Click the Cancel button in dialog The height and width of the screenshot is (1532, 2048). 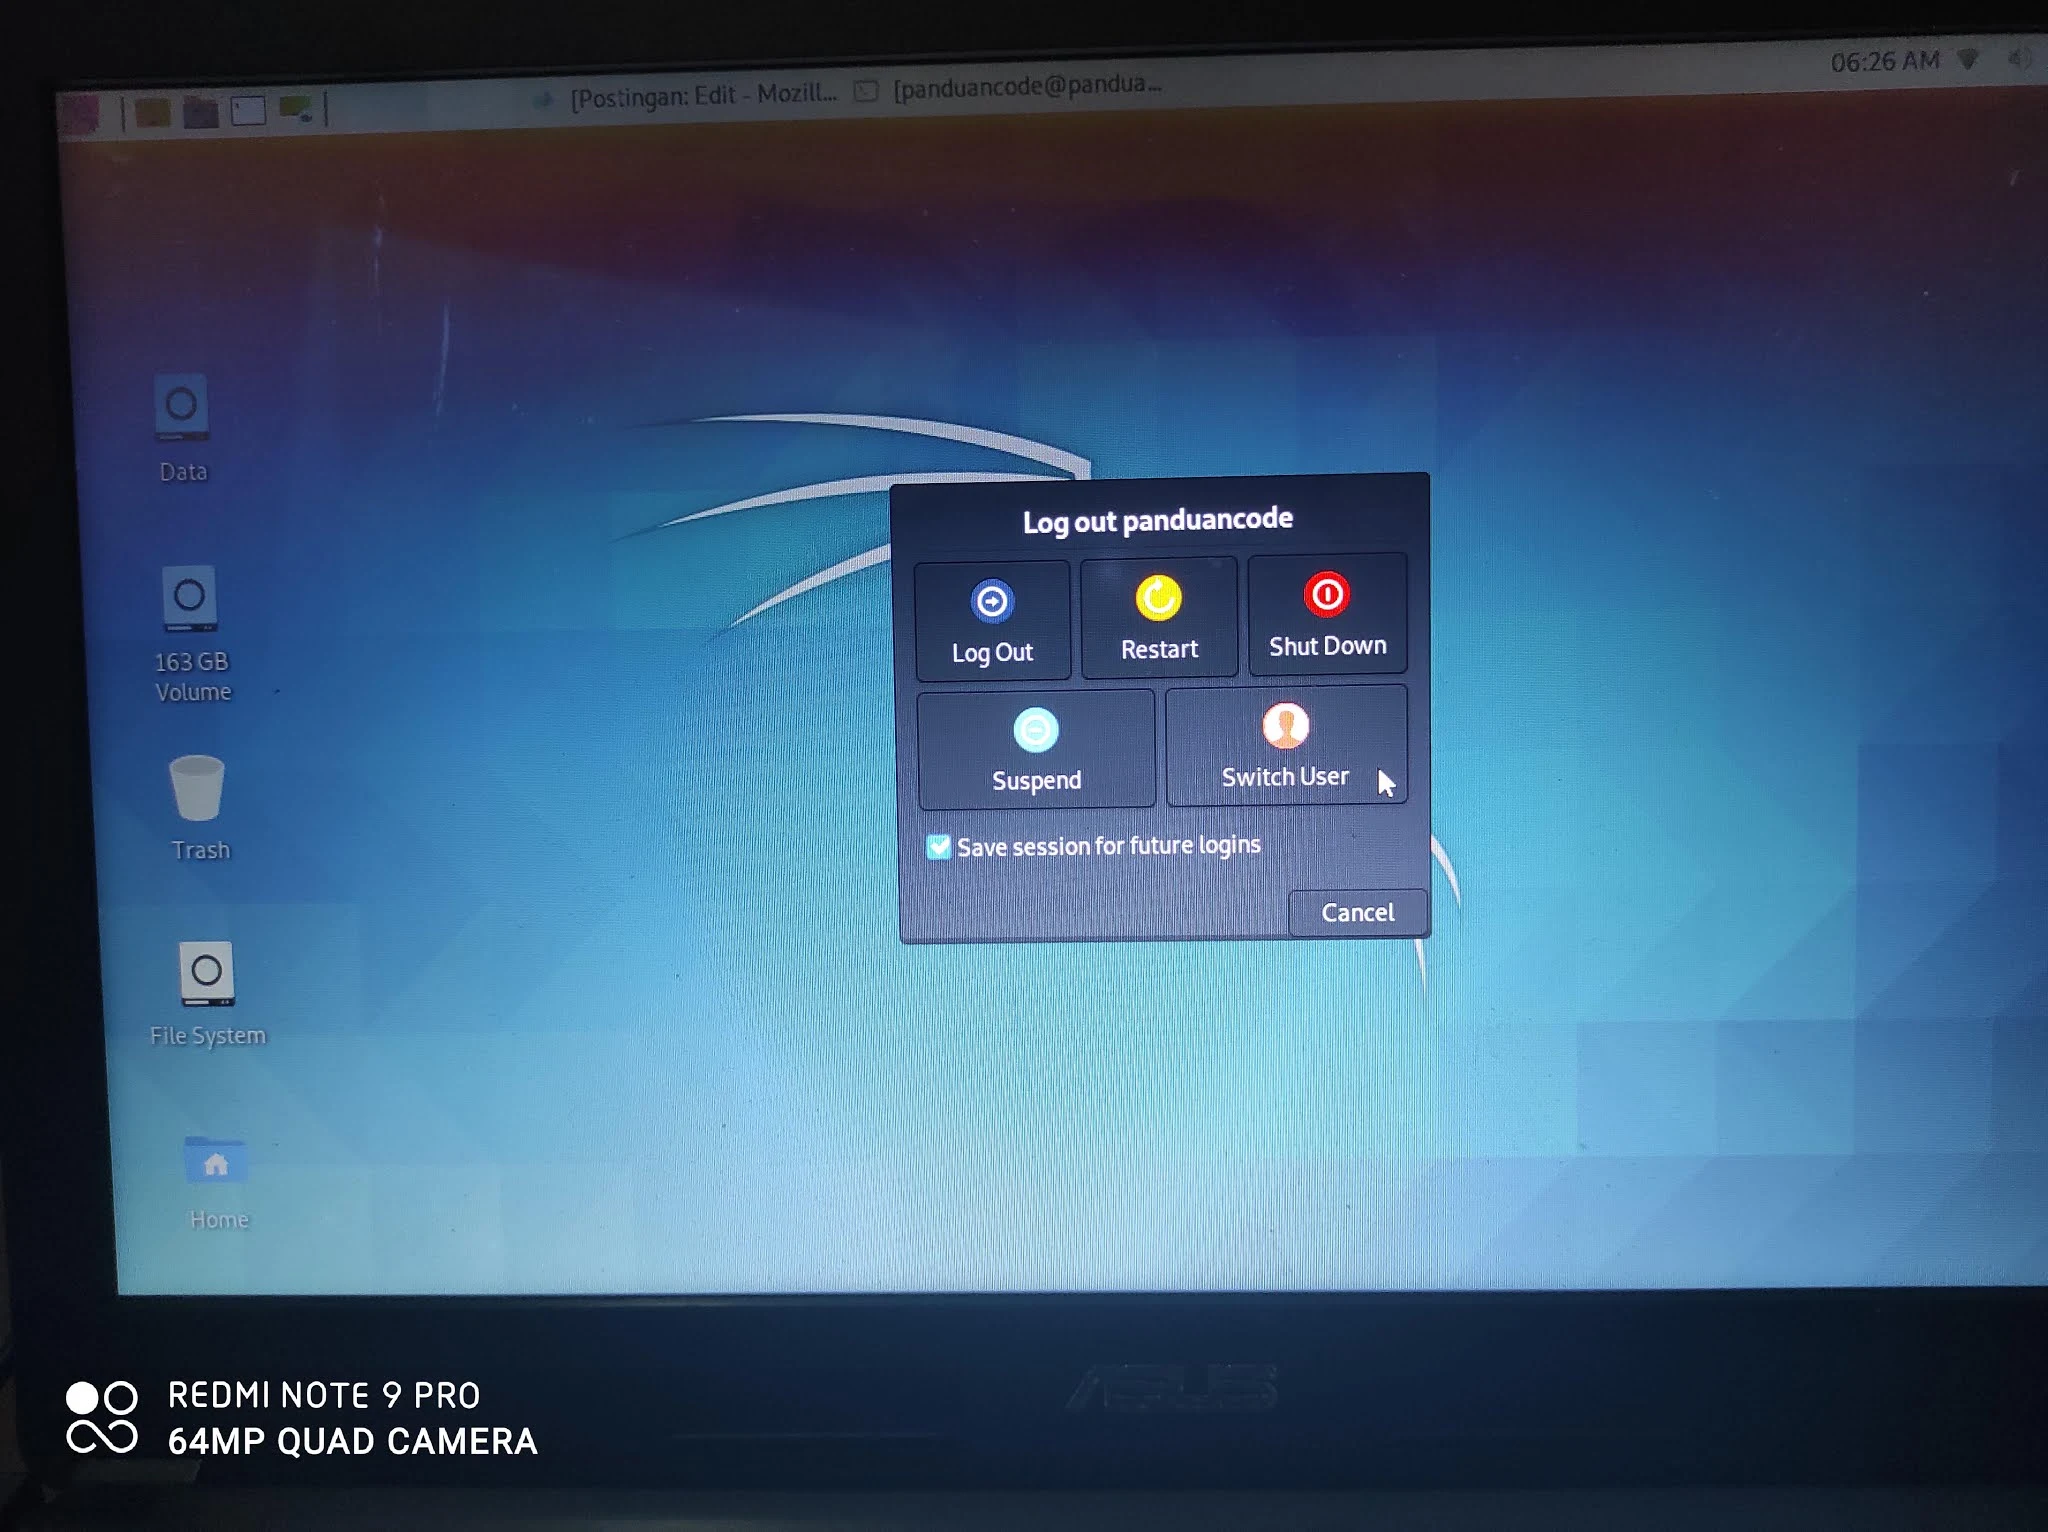[1356, 912]
